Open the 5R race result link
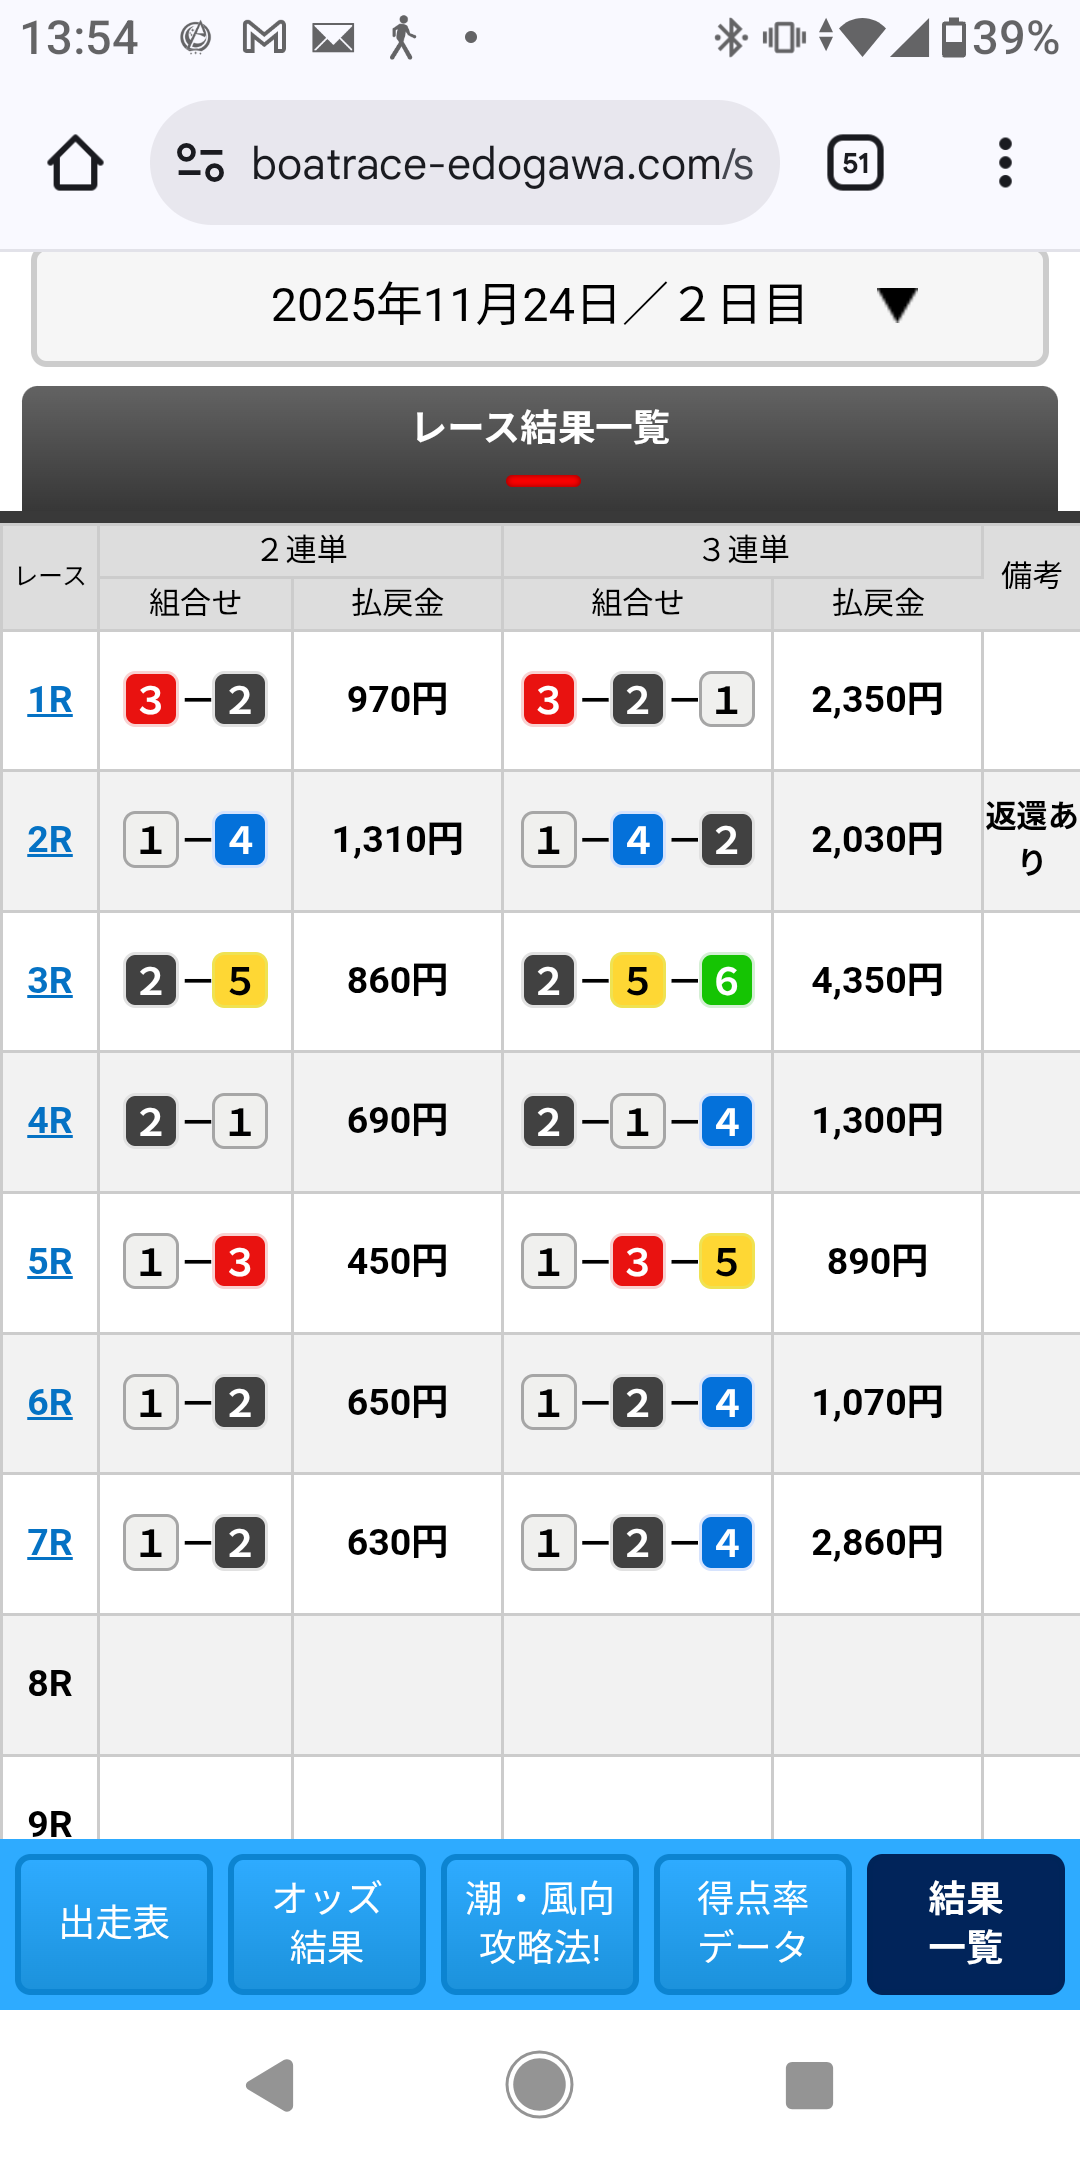 50,1262
